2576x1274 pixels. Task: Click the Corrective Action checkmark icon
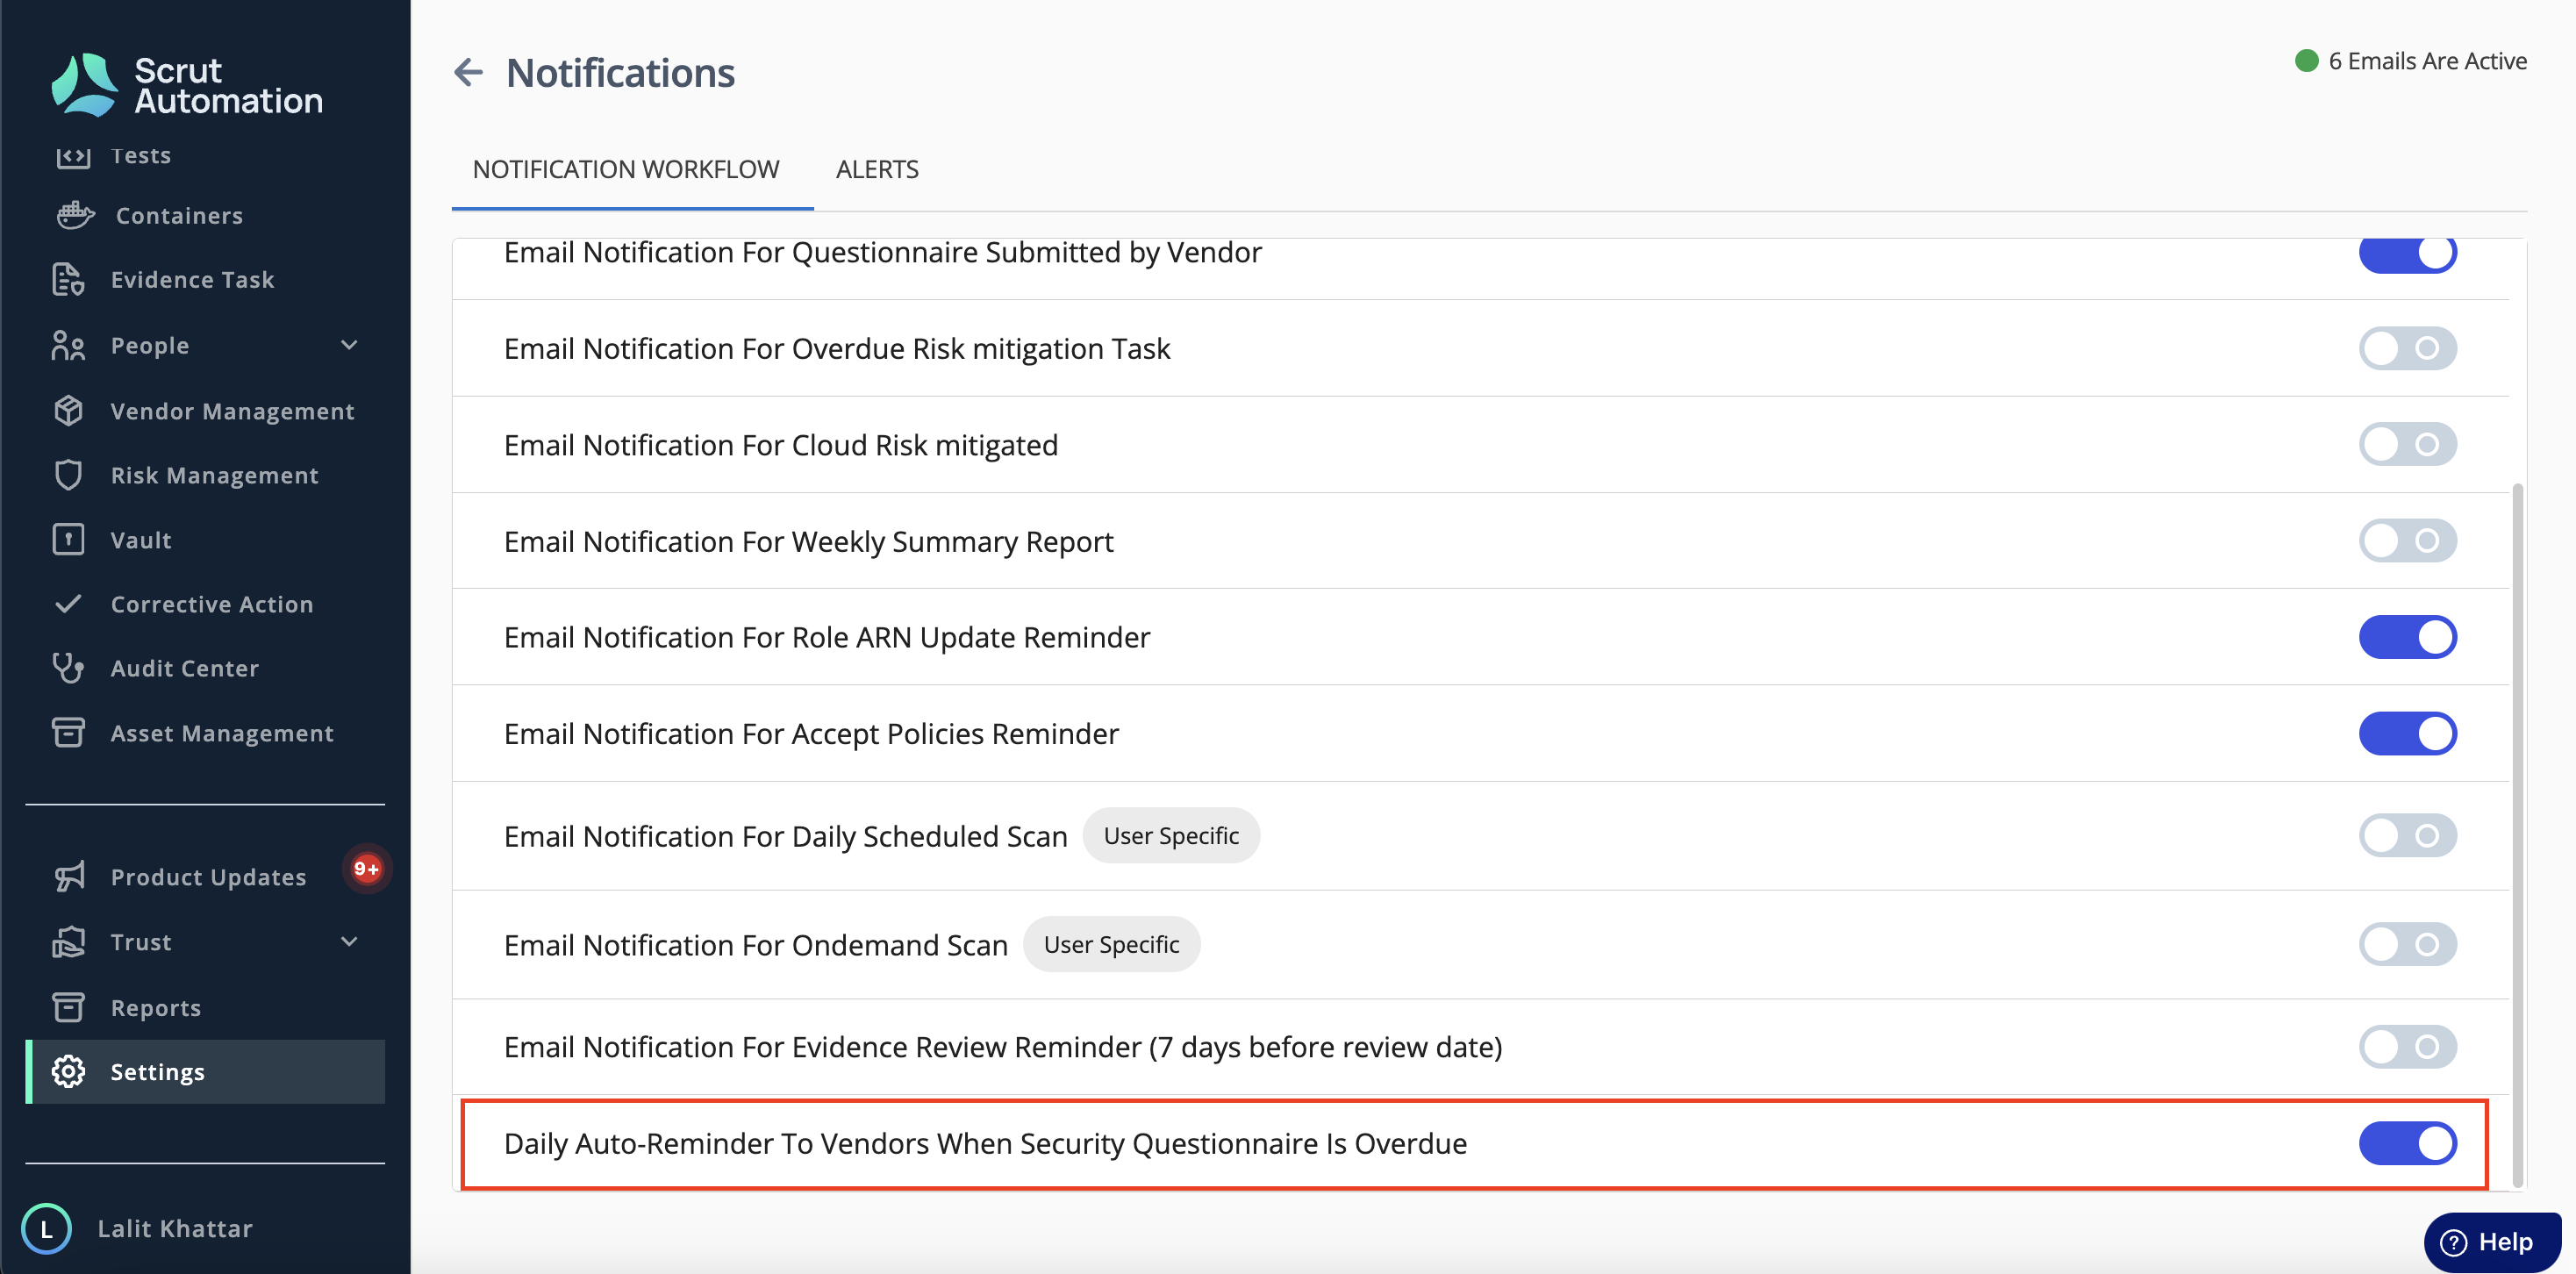pyautogui.click(x=68, y=603)
